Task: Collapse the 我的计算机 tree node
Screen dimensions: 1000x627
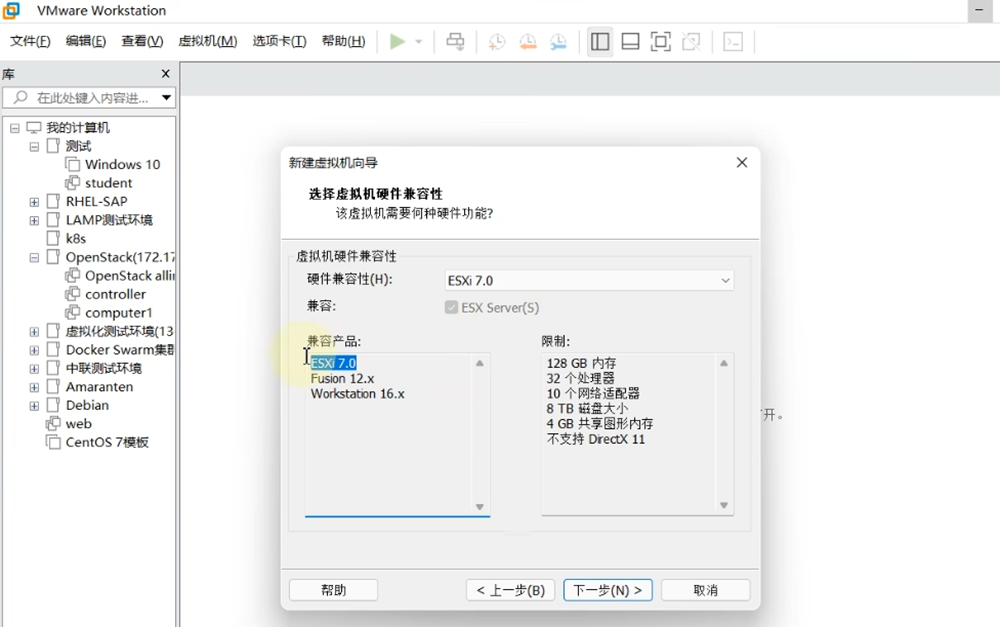Action: [15, 128]
